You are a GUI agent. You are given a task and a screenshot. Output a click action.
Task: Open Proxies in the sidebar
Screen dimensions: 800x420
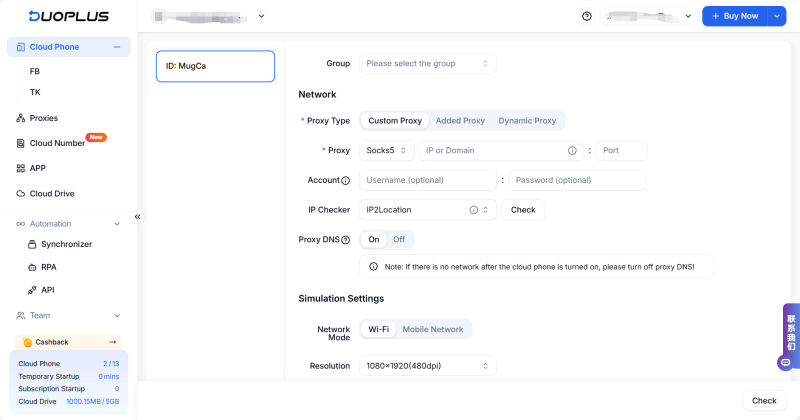pyautogui.click(x=43, y=118)
